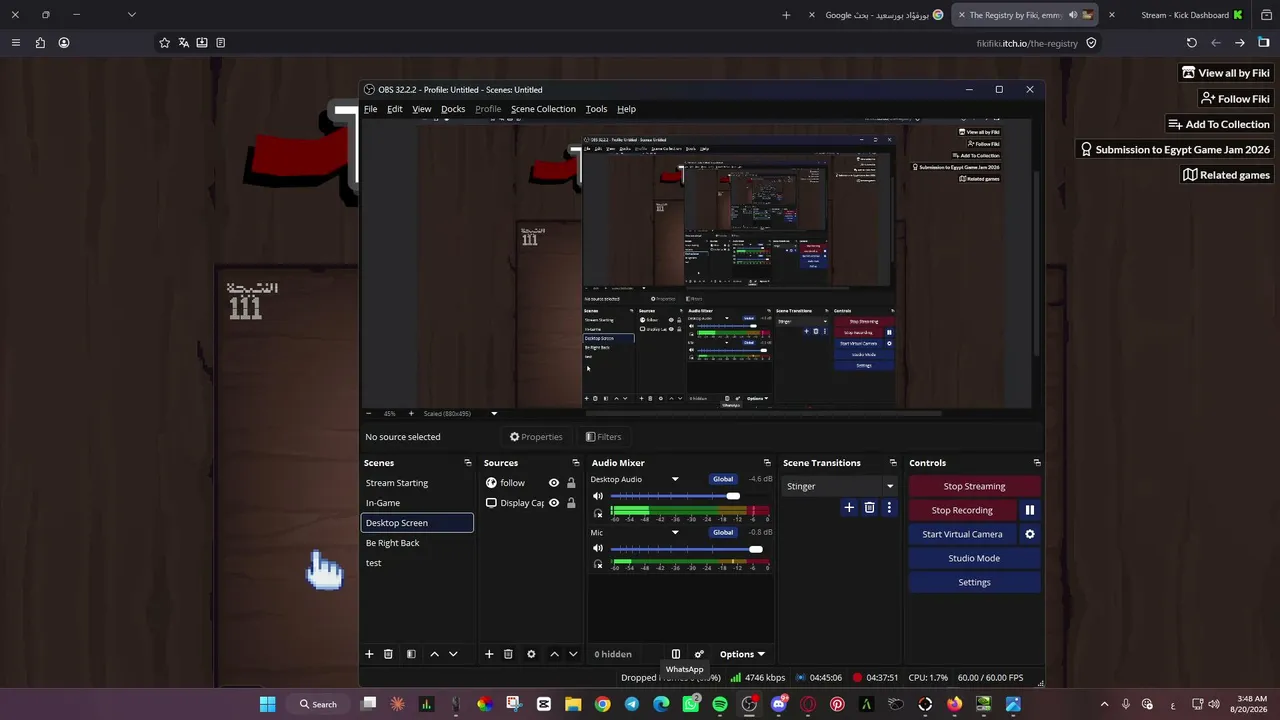Toggle Mic monitoring headphone icon
The width and height of the screenshot is (1280, 720).
pos(598,565)
